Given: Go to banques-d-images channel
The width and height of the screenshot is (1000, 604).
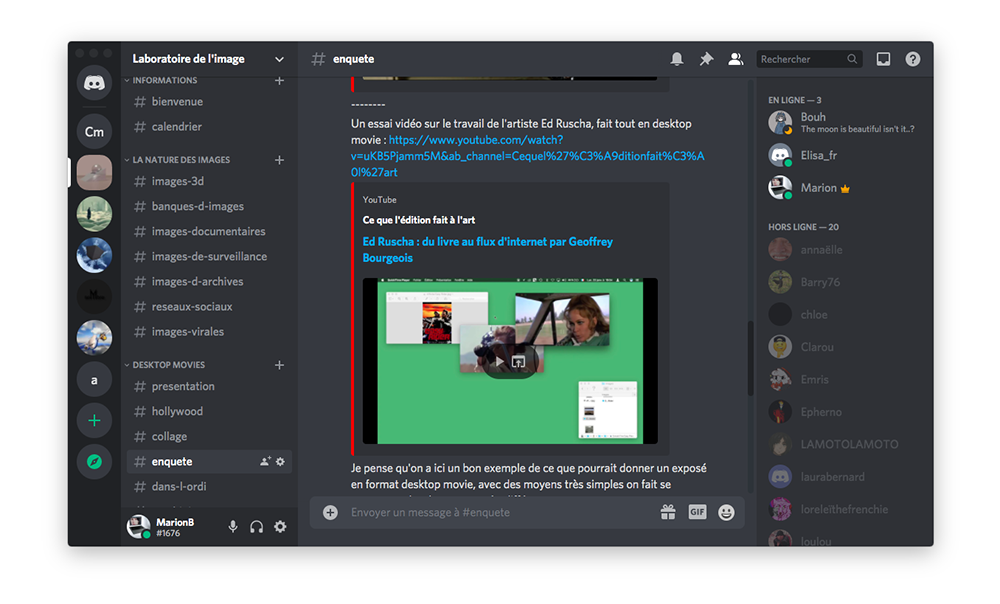Looking at the screenshot, I should 209,206.
